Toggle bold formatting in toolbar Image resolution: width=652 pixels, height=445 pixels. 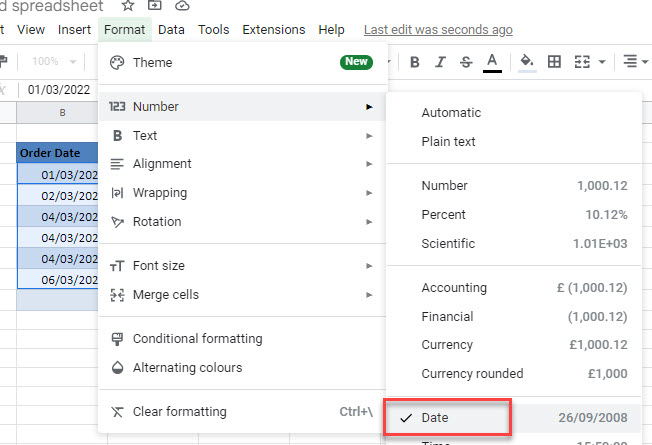point(415,62)
